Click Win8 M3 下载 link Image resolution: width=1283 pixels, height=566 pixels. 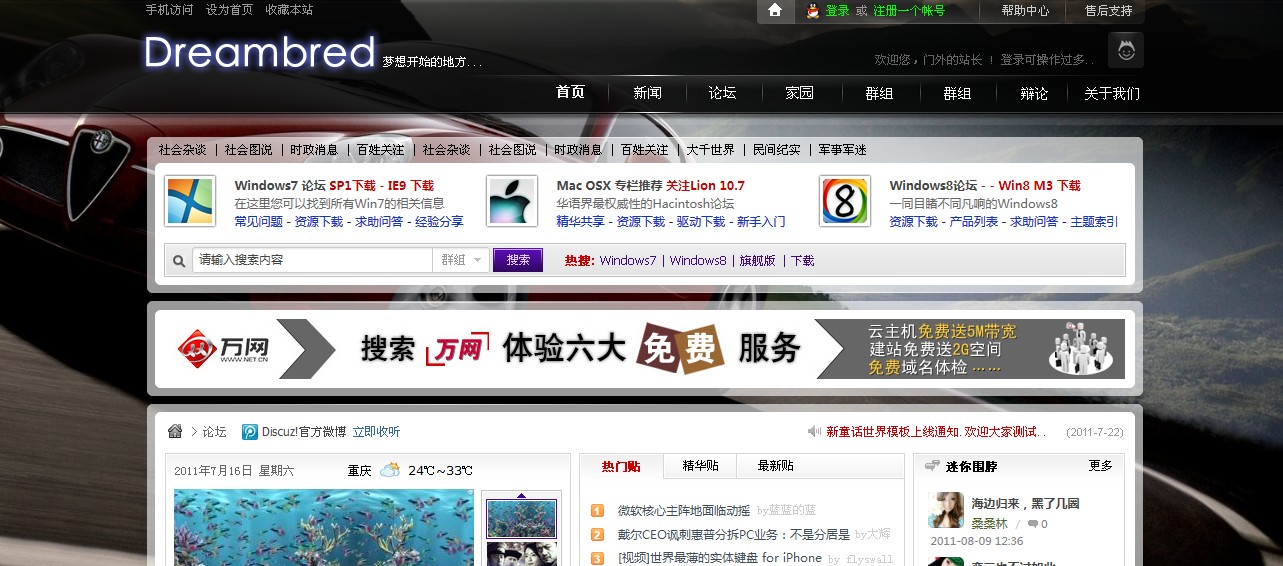tap(1039, 186)
